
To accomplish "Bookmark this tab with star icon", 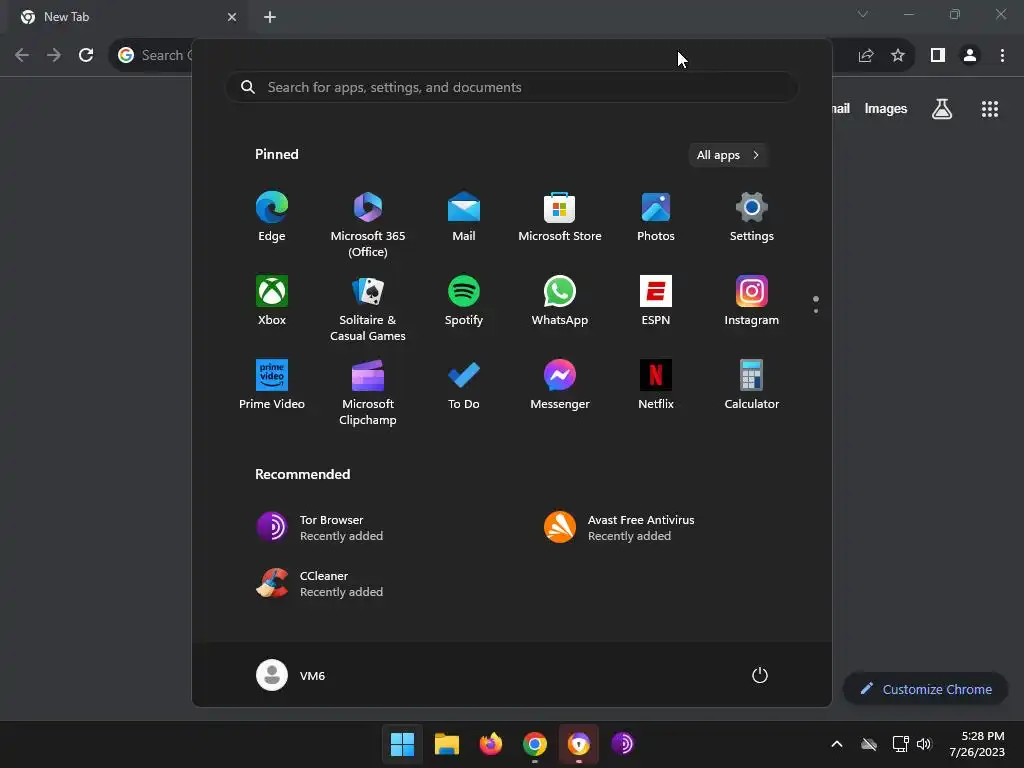I will (x=898, y=56).
